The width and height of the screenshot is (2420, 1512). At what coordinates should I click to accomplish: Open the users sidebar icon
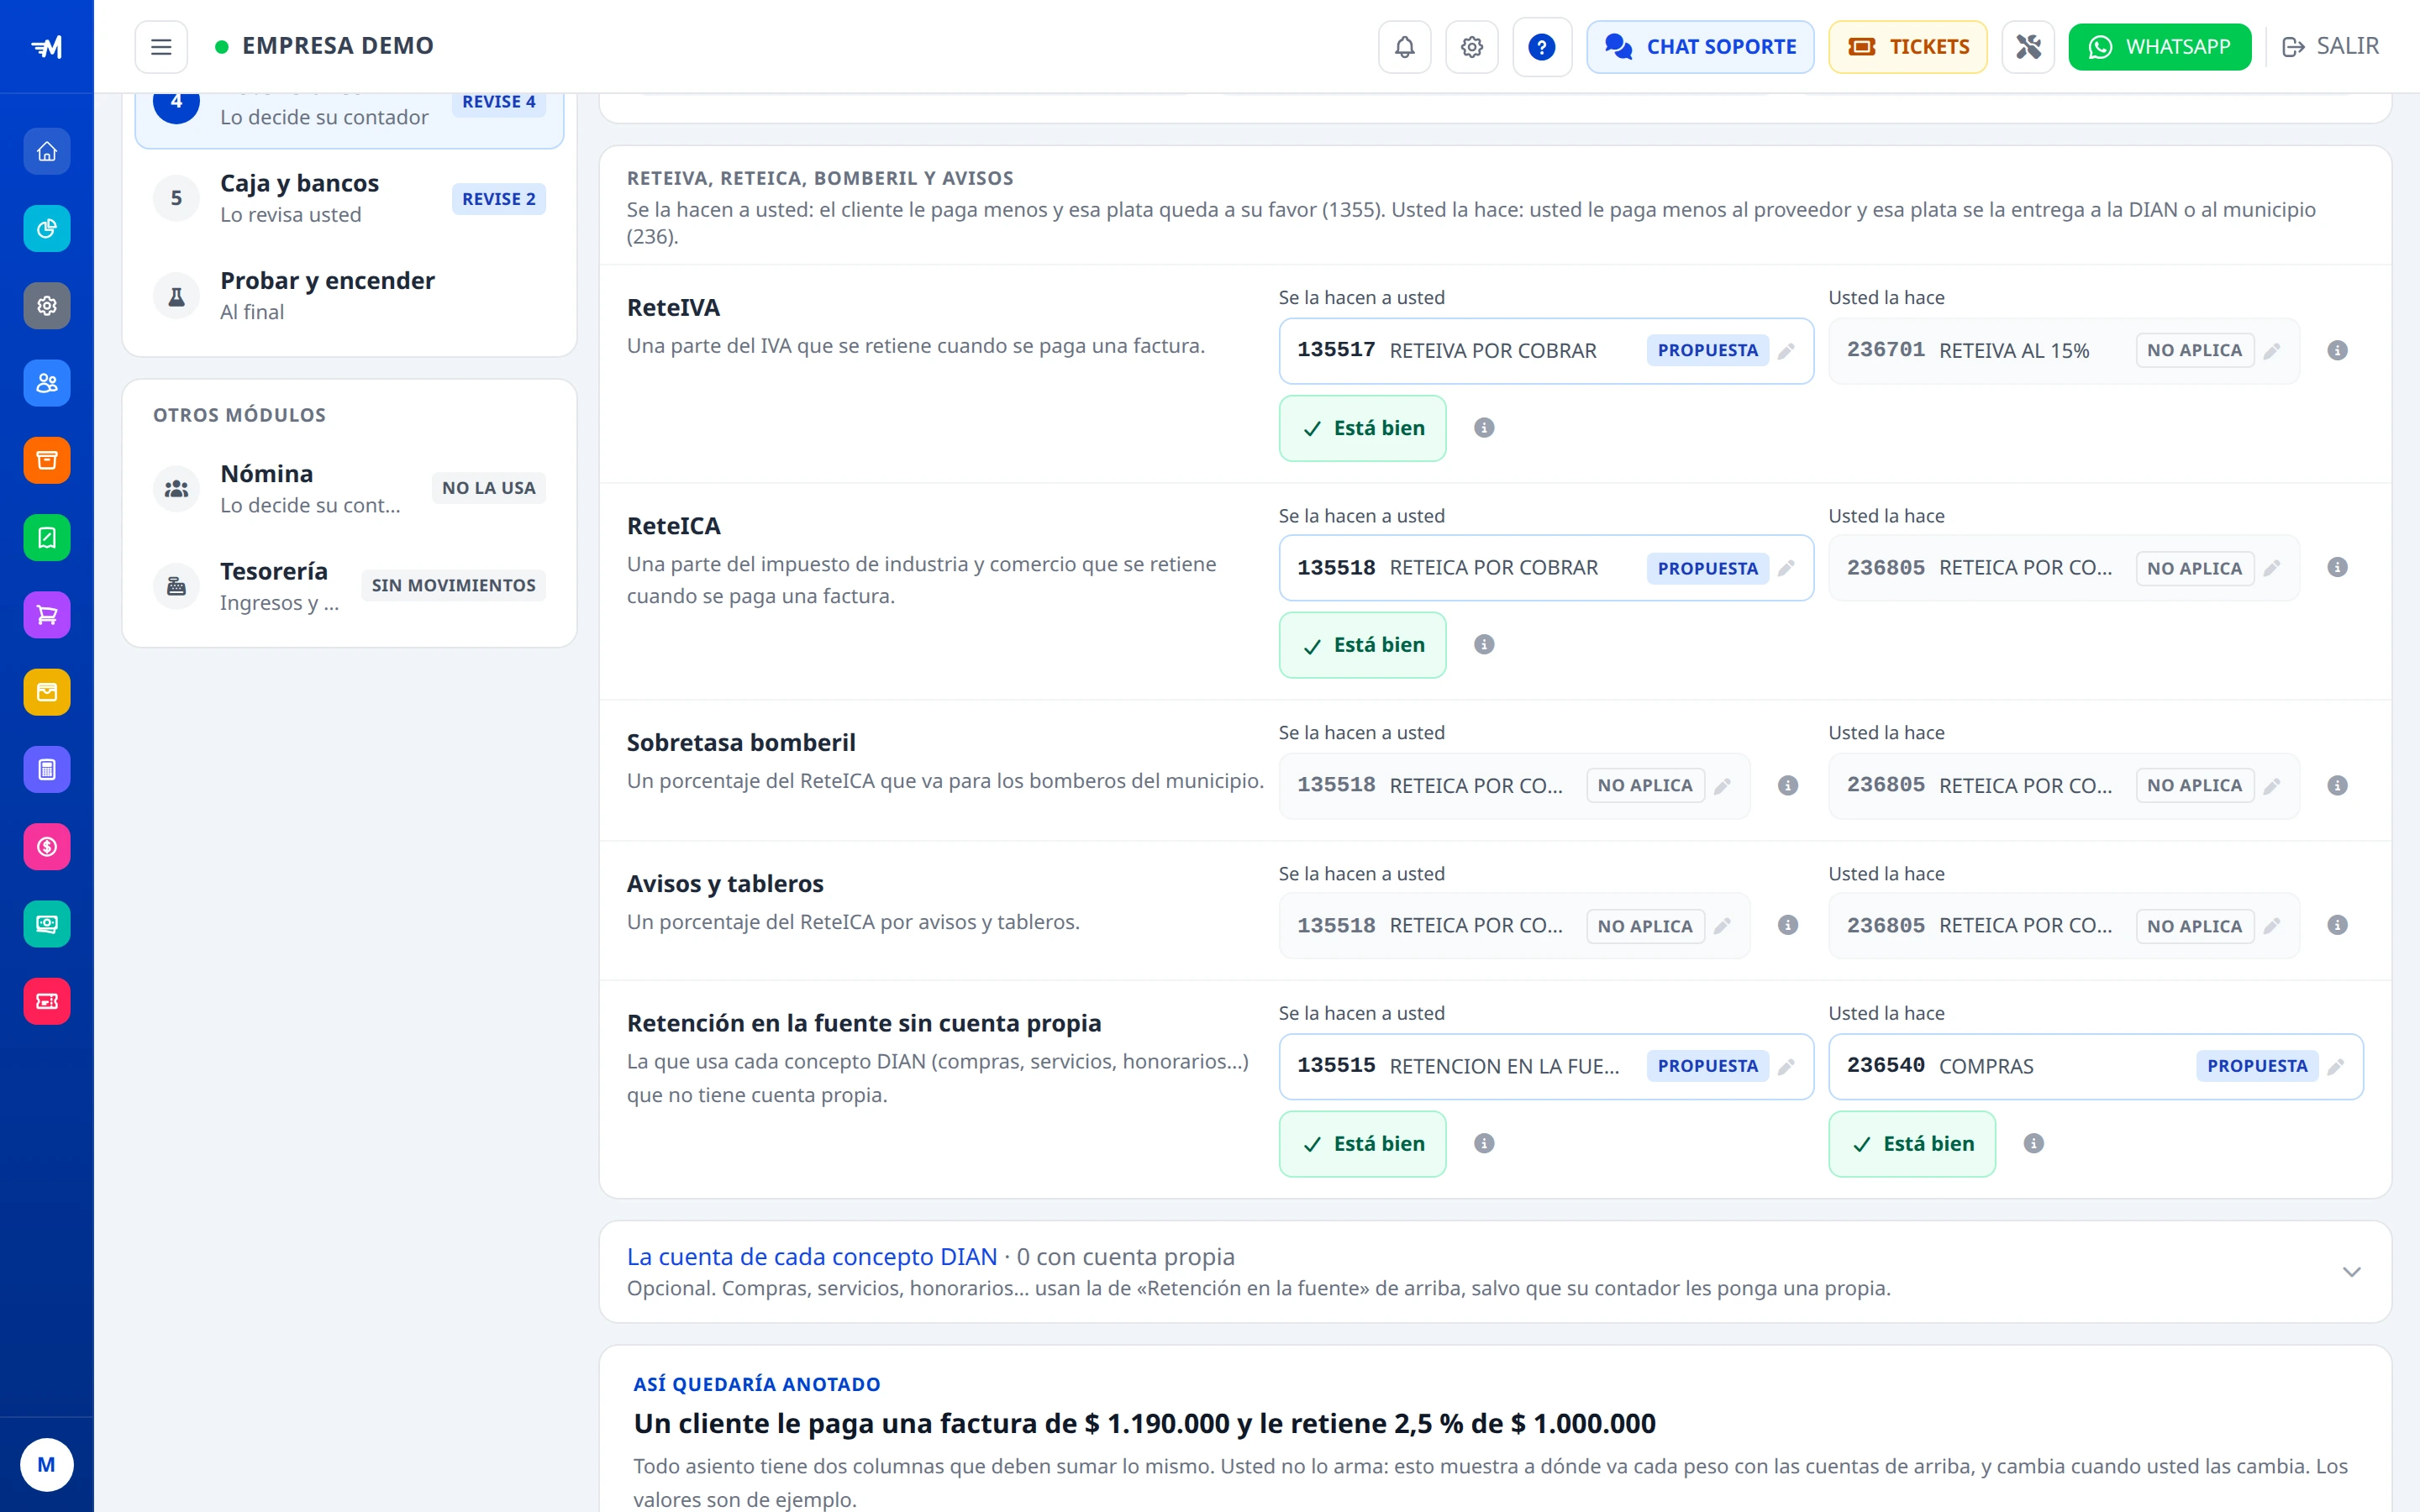pos(47,383)
